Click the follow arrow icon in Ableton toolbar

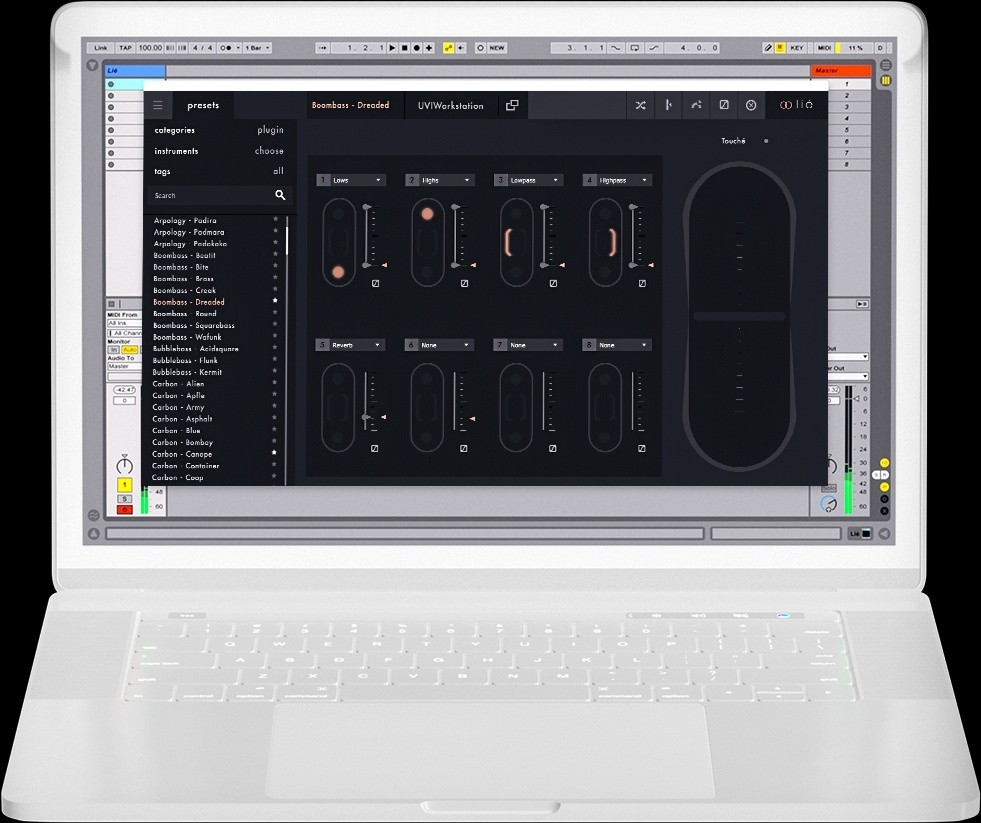(x=323, y=48)
